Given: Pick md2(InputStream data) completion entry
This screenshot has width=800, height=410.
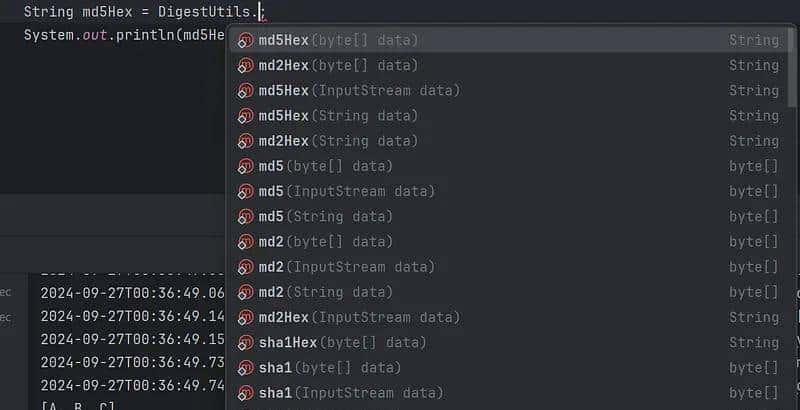Looking at the screenshot, I should [346, 267].
